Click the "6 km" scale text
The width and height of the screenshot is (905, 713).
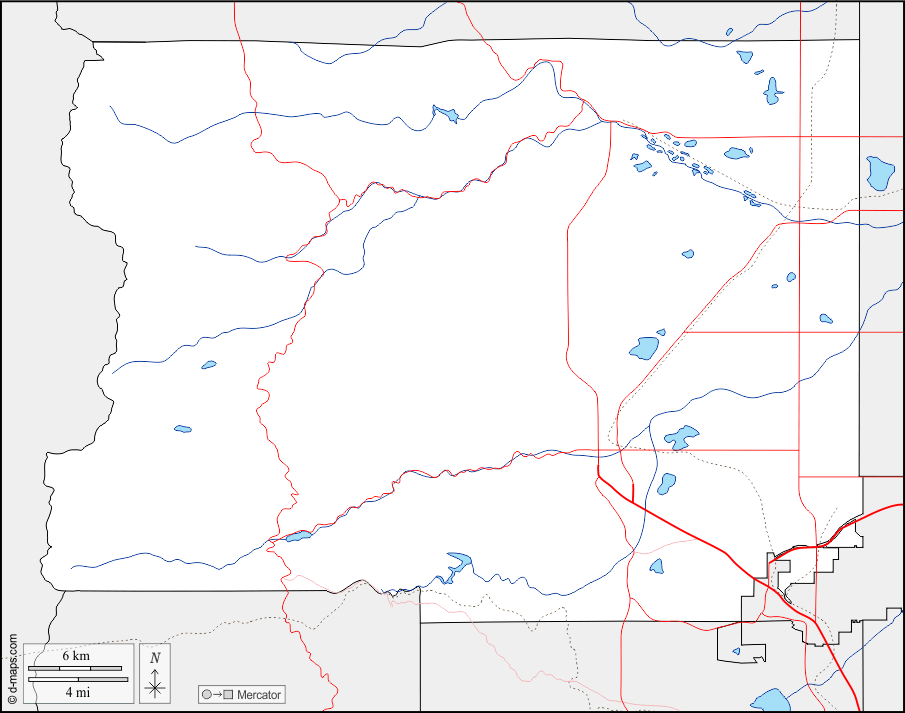(x=76, y=655)
